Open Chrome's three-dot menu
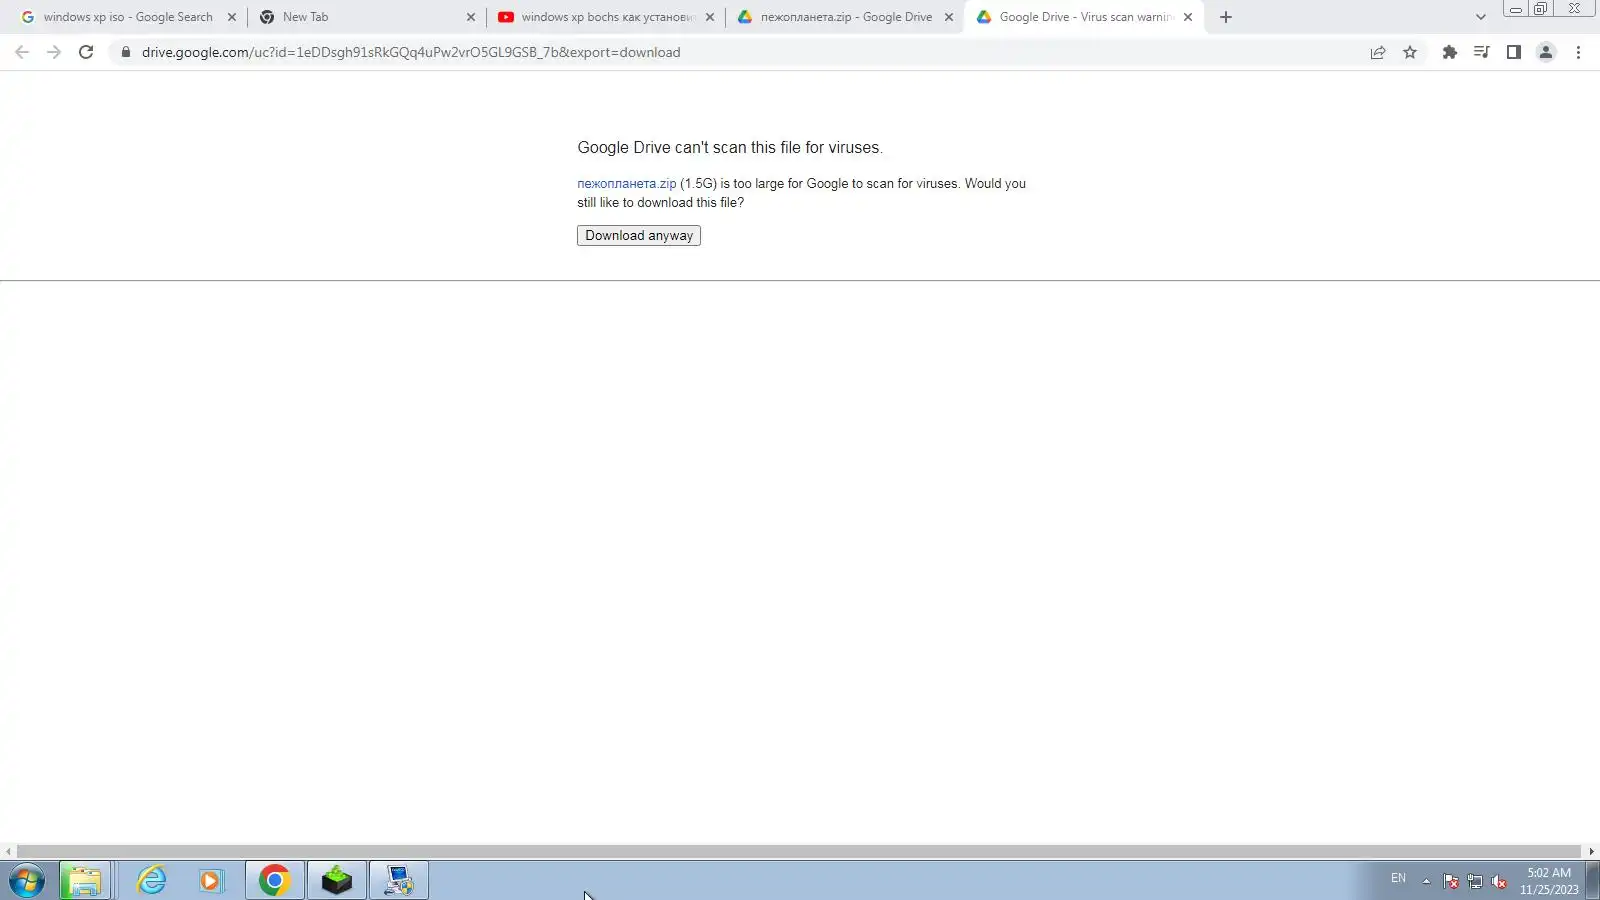Viewport: 1600px width, 900px height. 1578,52
